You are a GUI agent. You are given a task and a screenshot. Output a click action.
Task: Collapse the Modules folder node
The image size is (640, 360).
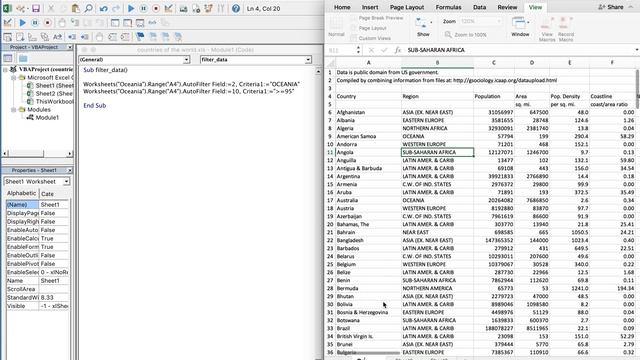[x=13, y=109]
